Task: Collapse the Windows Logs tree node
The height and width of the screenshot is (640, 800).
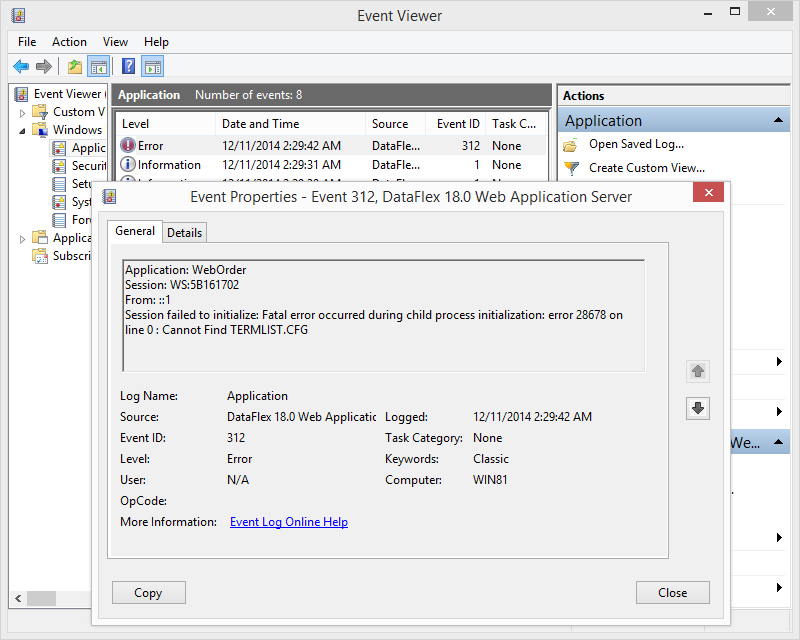Action: coord(22,131)
